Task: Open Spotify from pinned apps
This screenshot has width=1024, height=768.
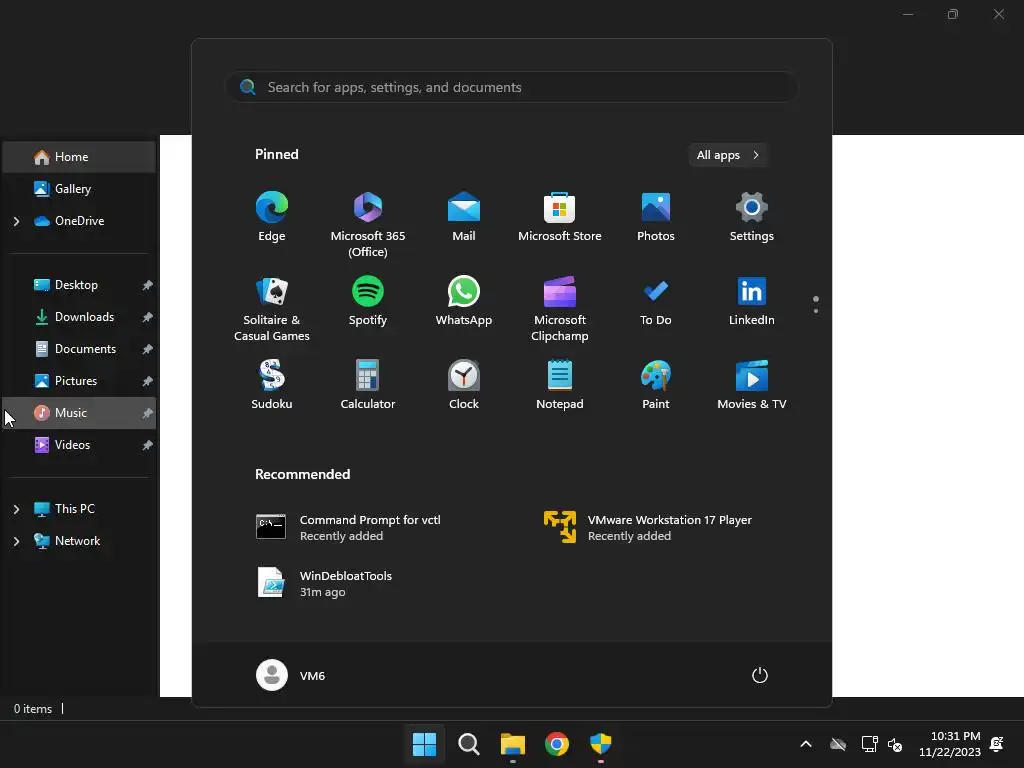Action: pos(368,300)
